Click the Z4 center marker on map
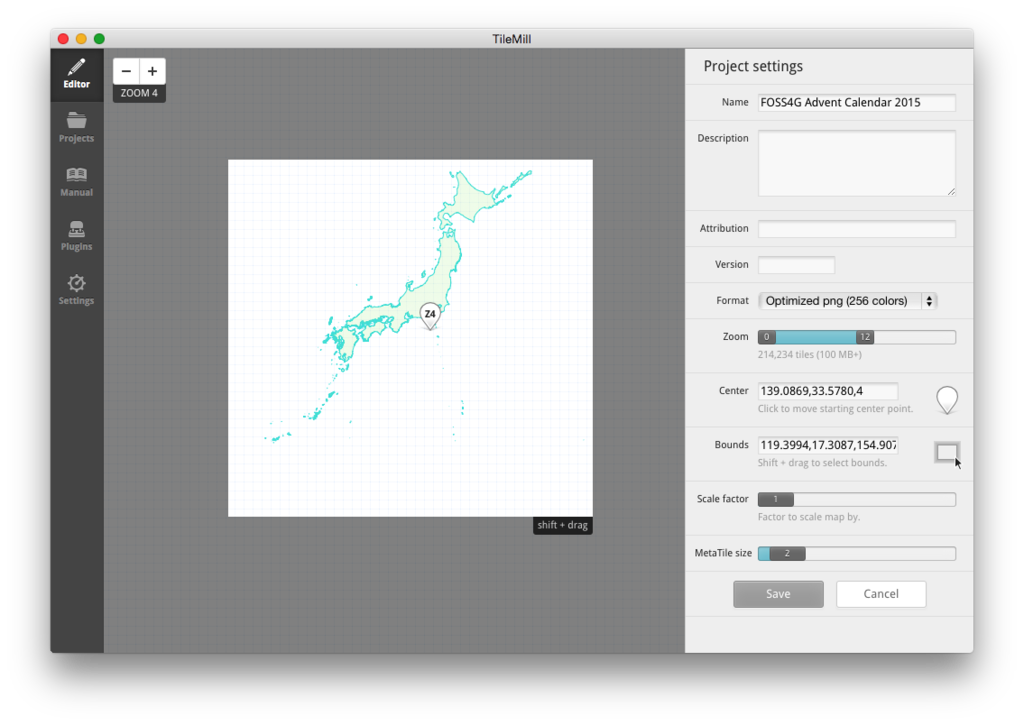Screen dimensions: 1024x725 [x=430, y=315]
